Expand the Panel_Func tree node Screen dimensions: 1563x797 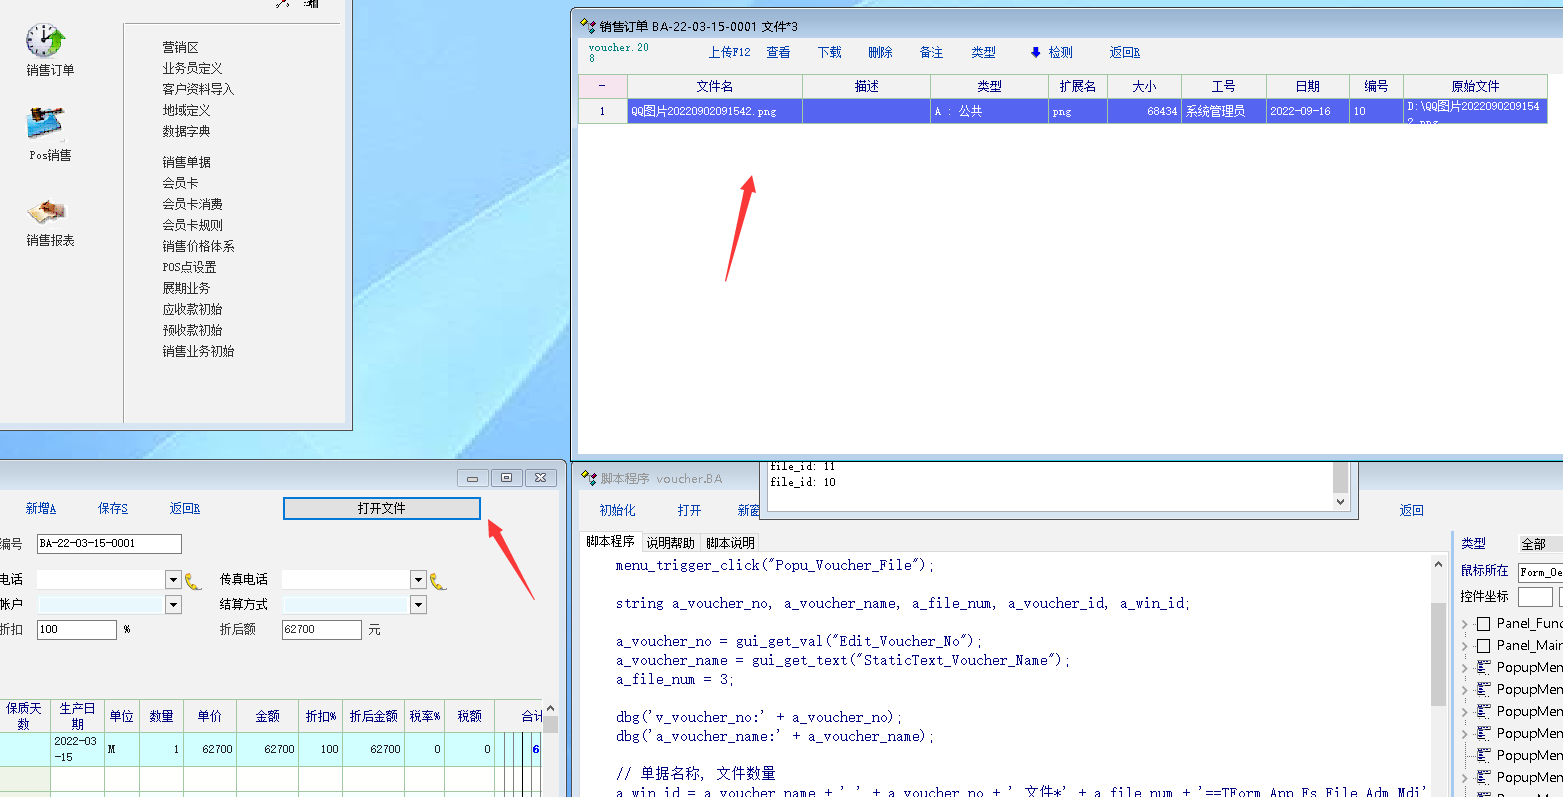1465,623
